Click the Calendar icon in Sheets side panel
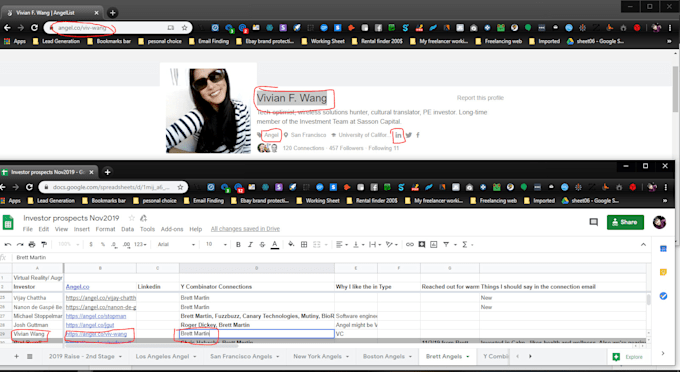680x372 pixels. point(663,249)
